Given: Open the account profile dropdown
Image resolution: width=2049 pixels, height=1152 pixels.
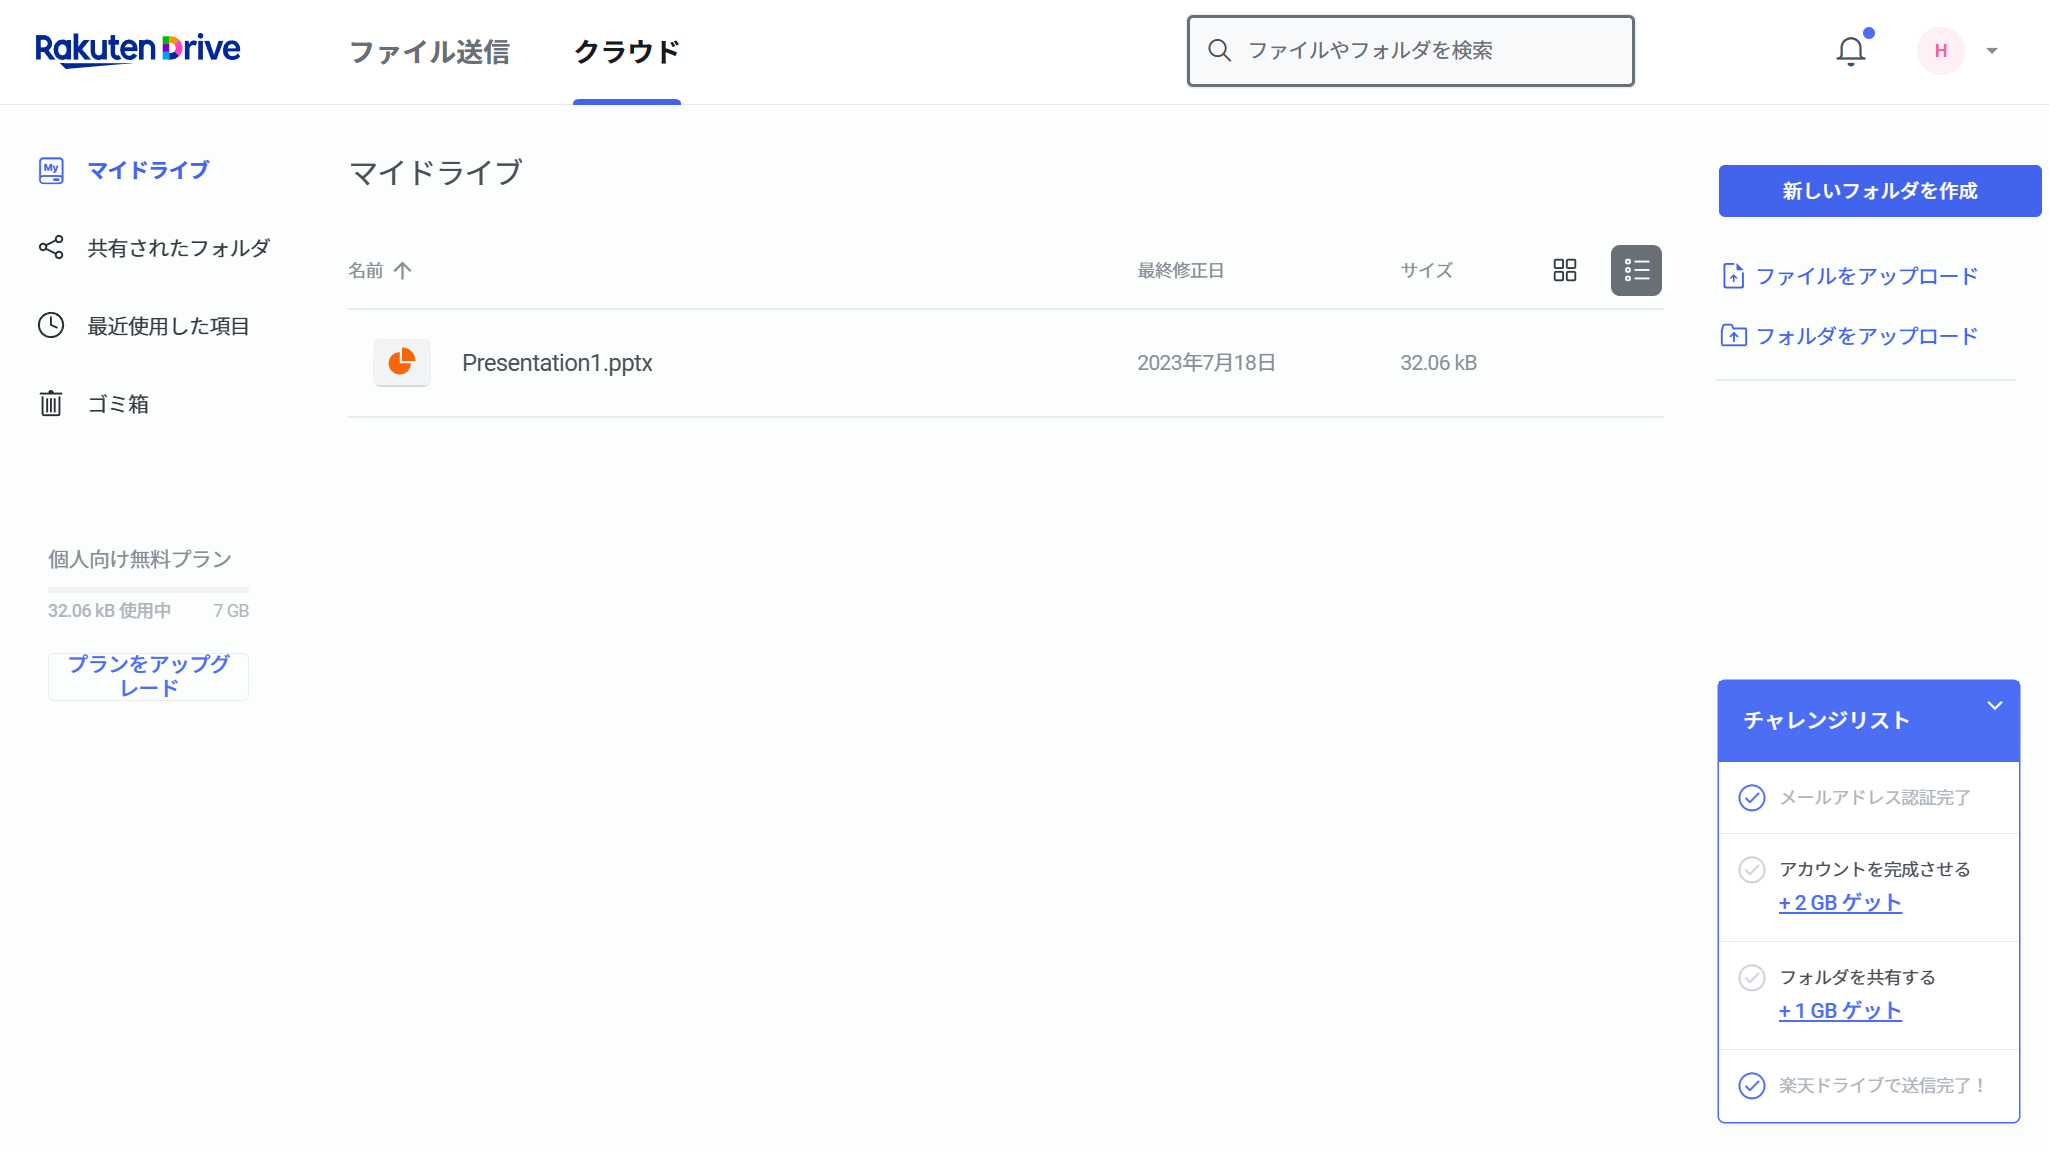Looking at the screenshot, I should click(1961, 50).
